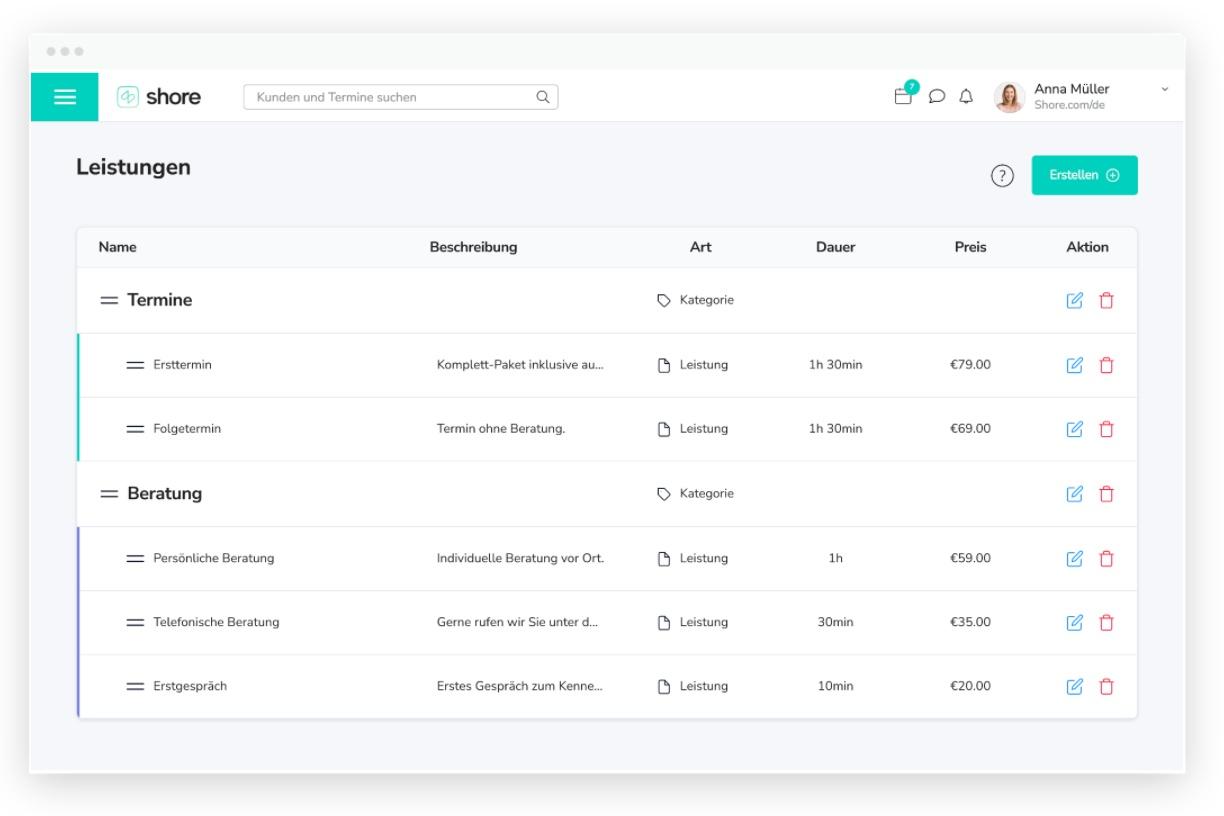Click the drag handle beside Persönliche Beratung
This screenshot has height=816, width=1224.
click(x=135, y=559)
